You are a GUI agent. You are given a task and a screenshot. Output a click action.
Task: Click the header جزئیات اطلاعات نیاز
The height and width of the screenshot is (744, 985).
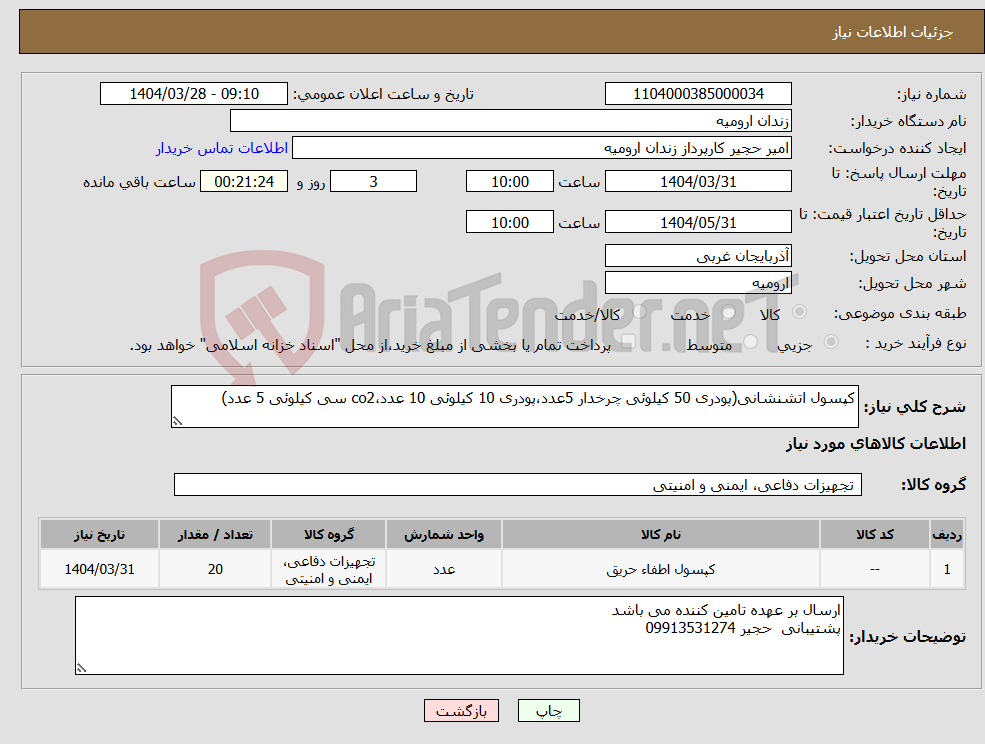[893, 32]
